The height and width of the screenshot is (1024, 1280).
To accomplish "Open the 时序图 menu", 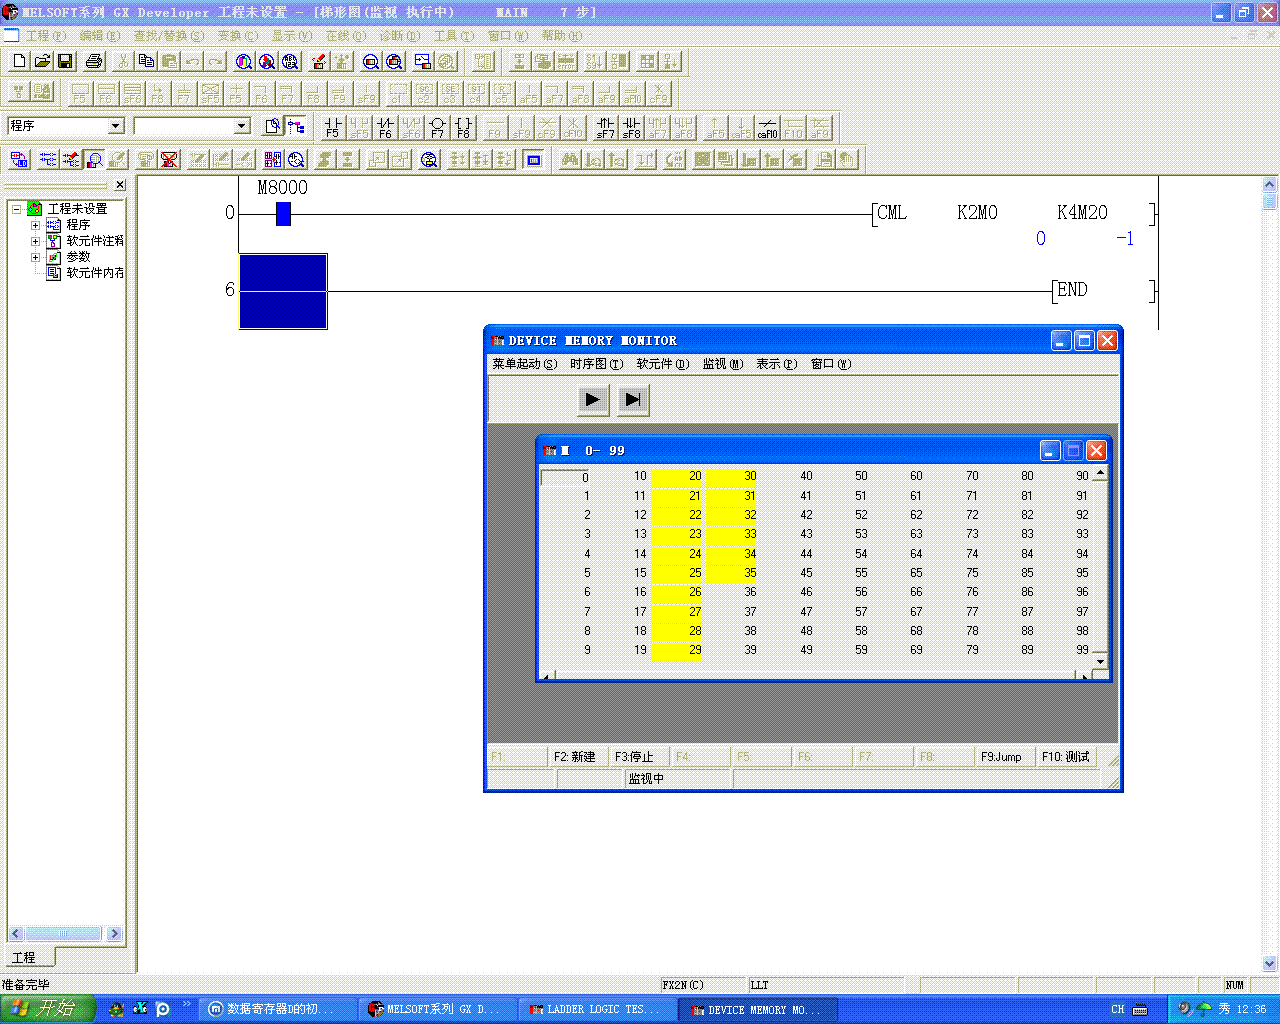I will click(x=596, y=364).
